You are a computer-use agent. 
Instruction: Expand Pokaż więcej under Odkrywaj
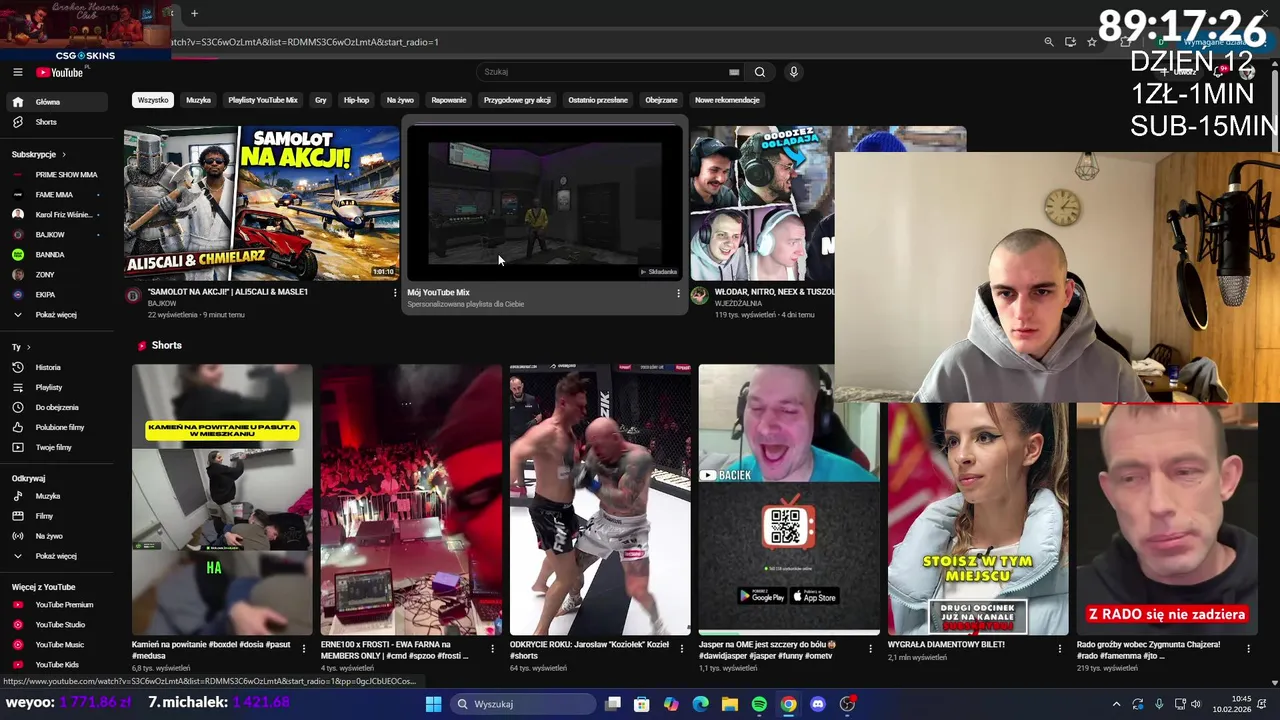point(56,556)
